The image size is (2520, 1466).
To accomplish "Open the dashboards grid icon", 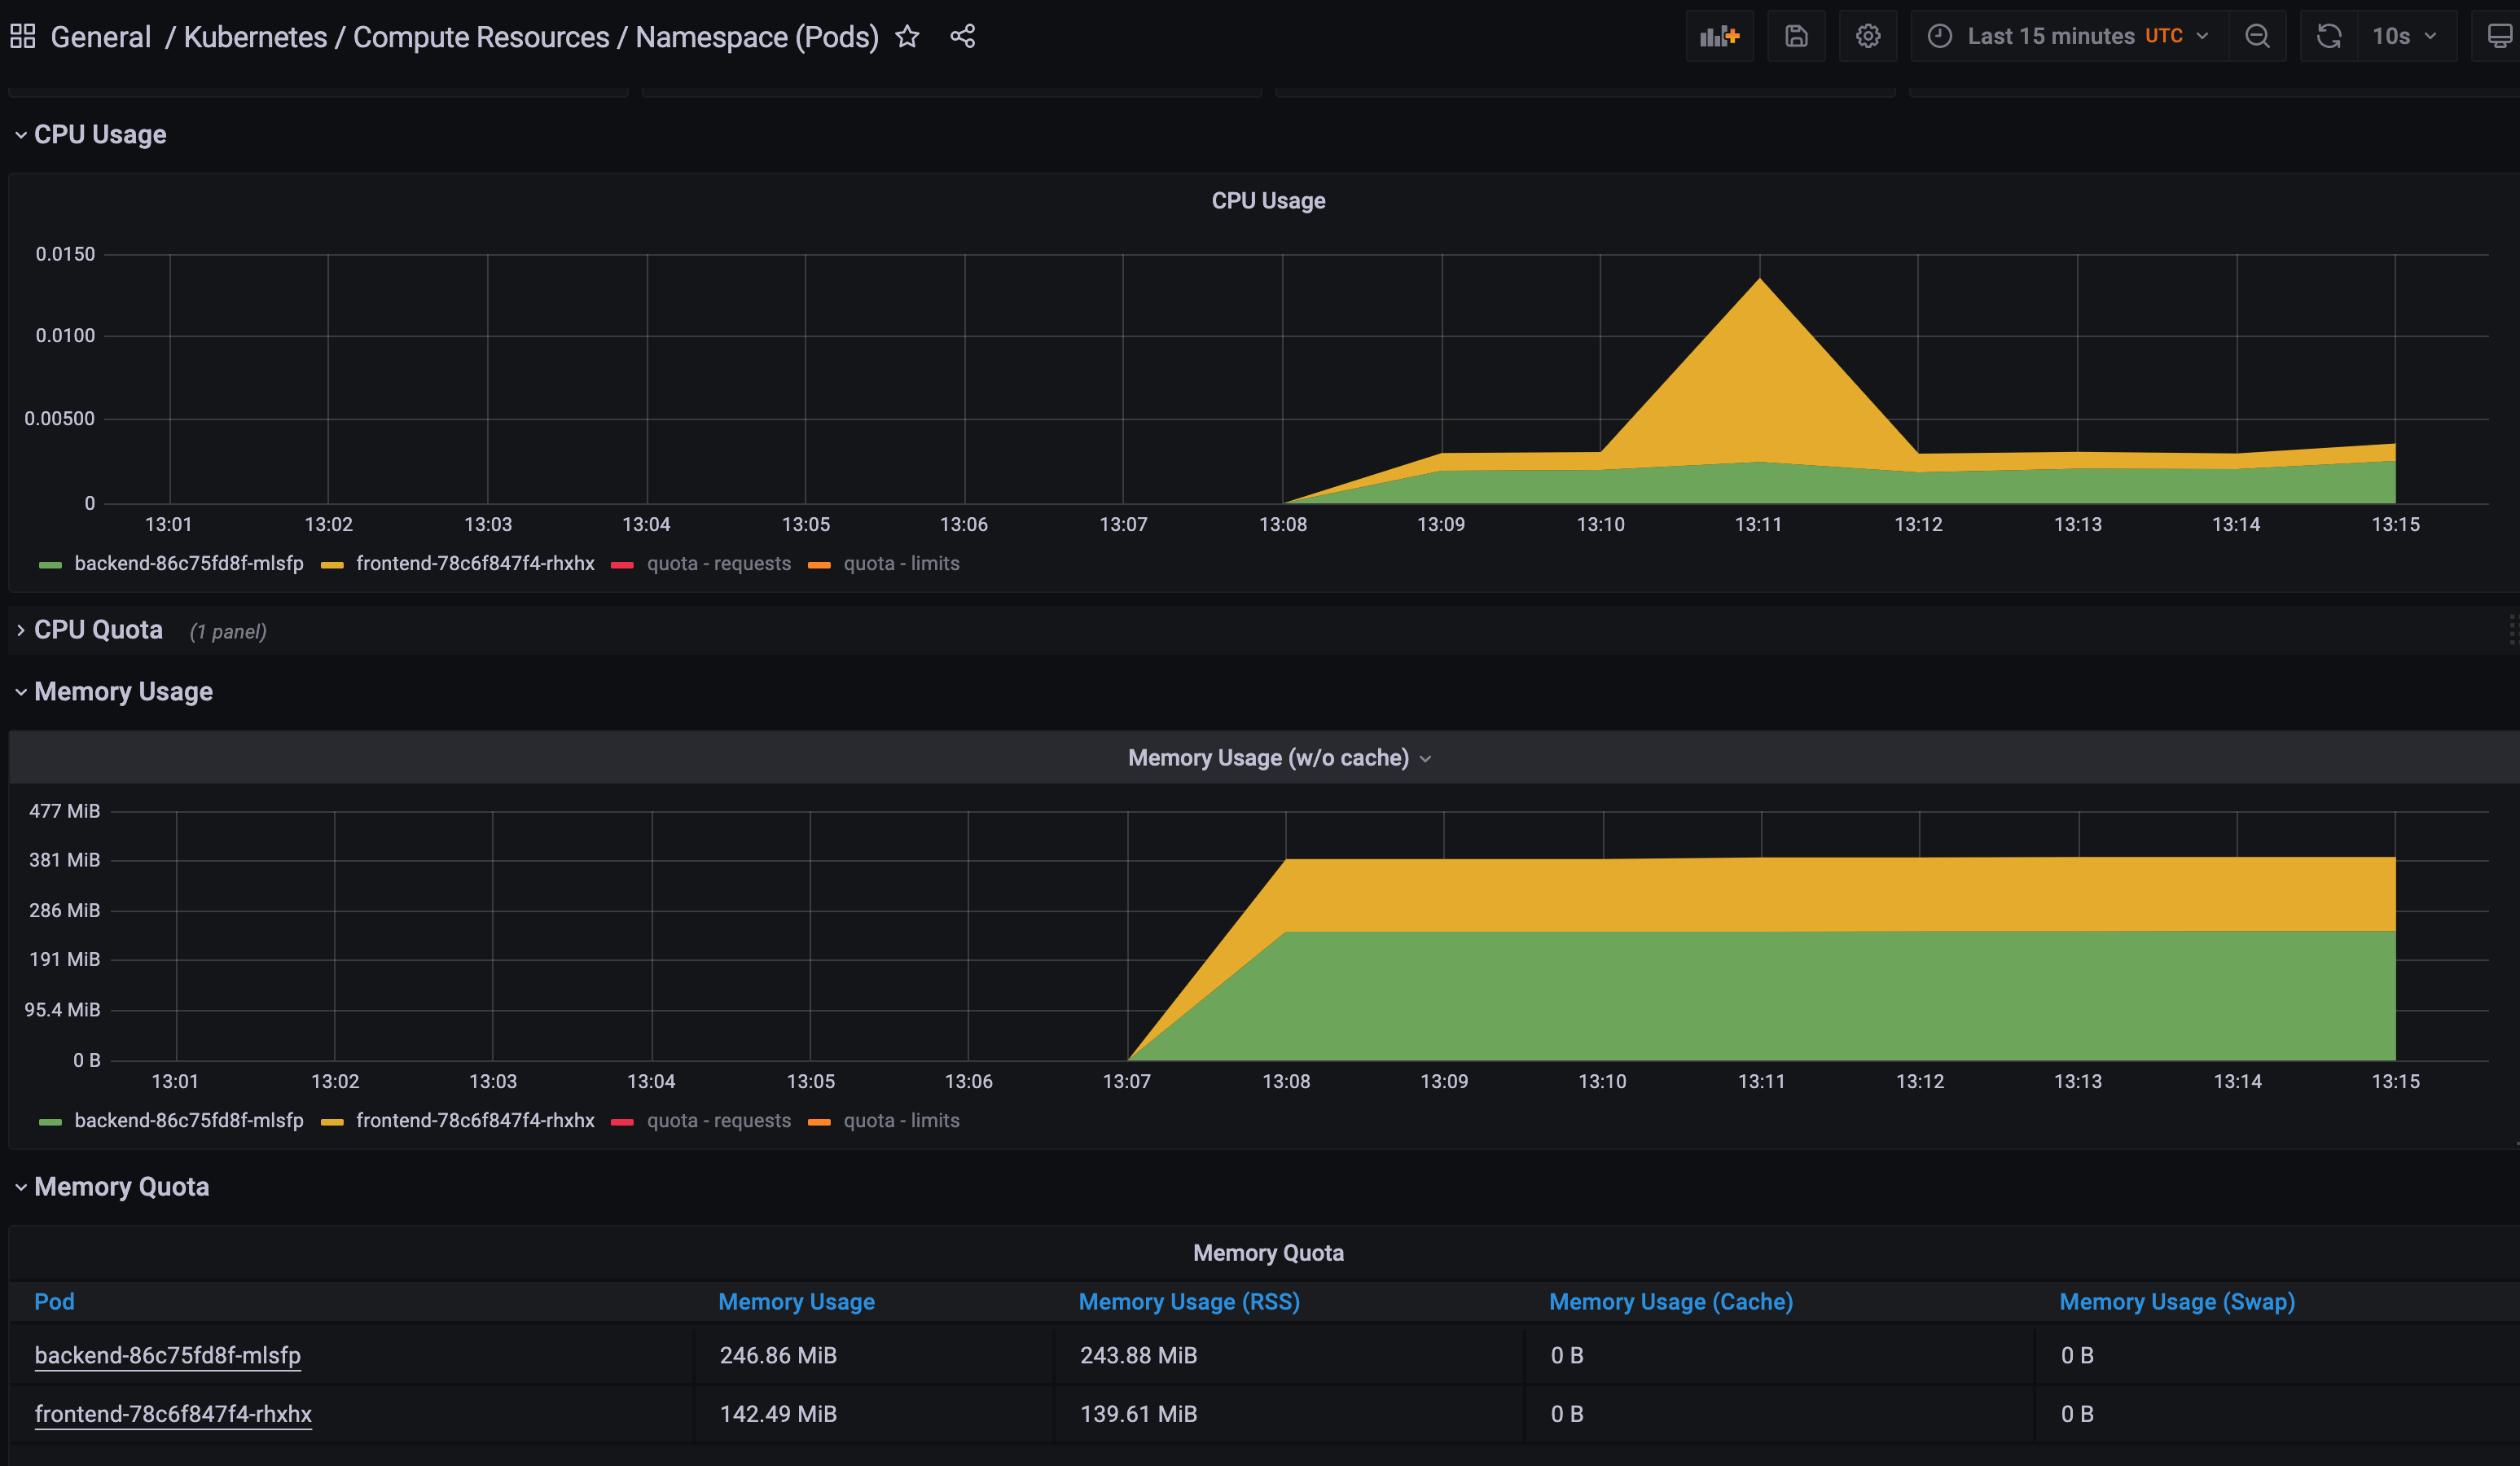I will 21,35.
